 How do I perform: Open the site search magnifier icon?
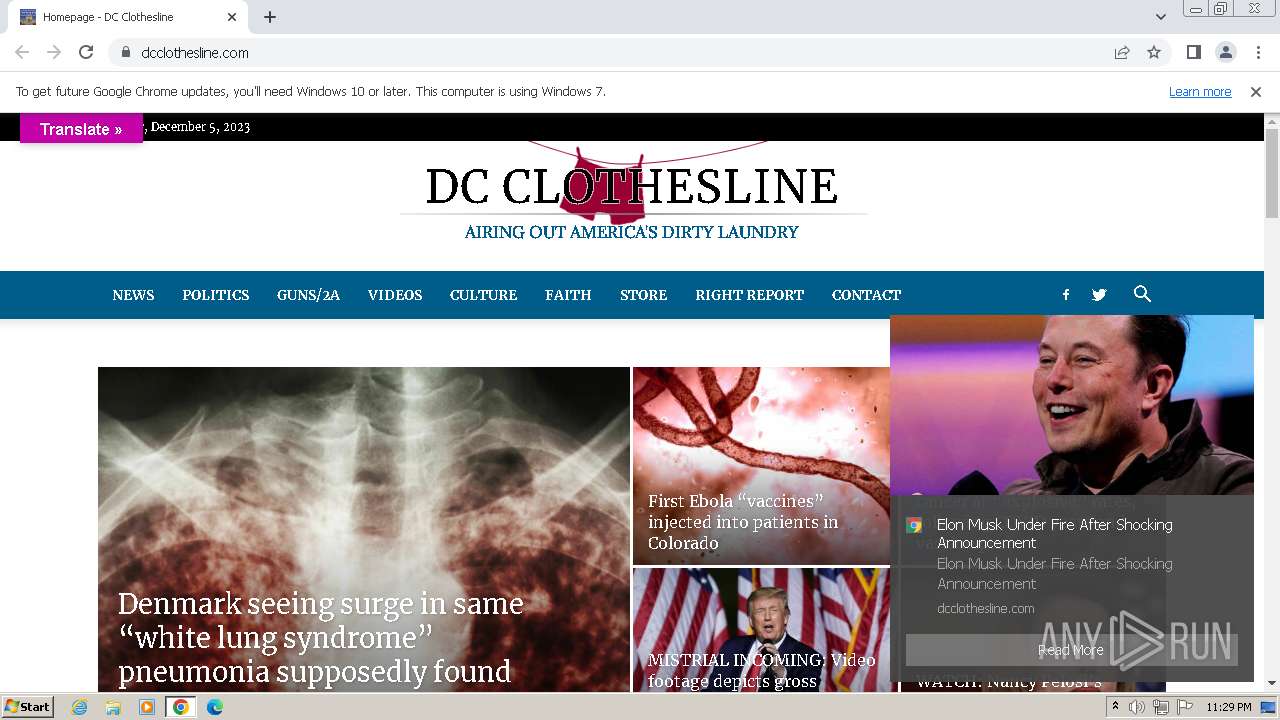[1142, 294]
